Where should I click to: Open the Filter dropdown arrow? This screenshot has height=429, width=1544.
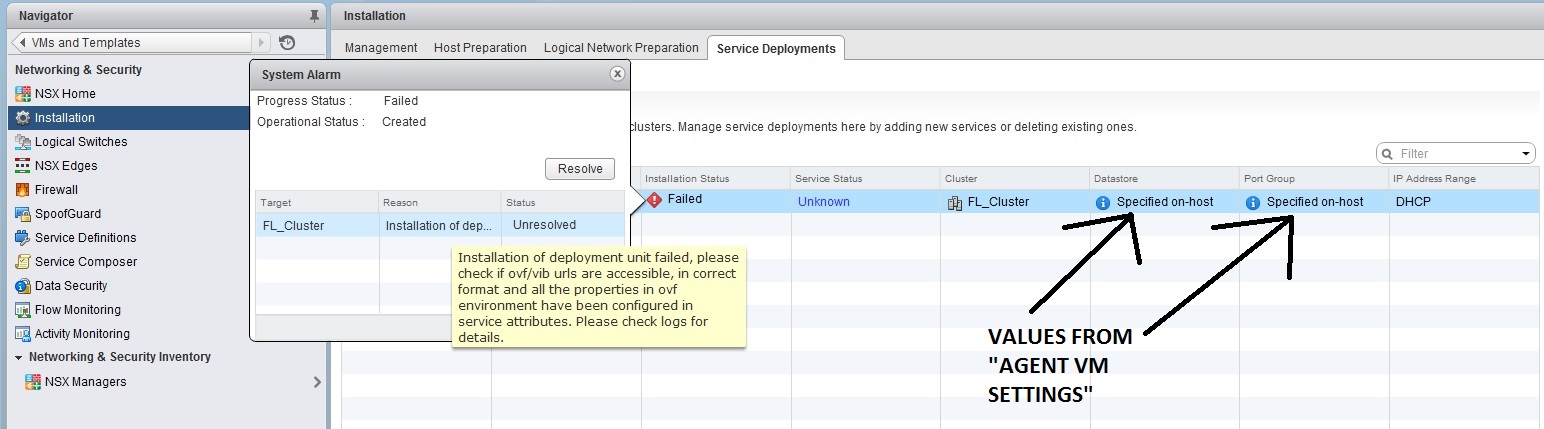point(1526,154)
